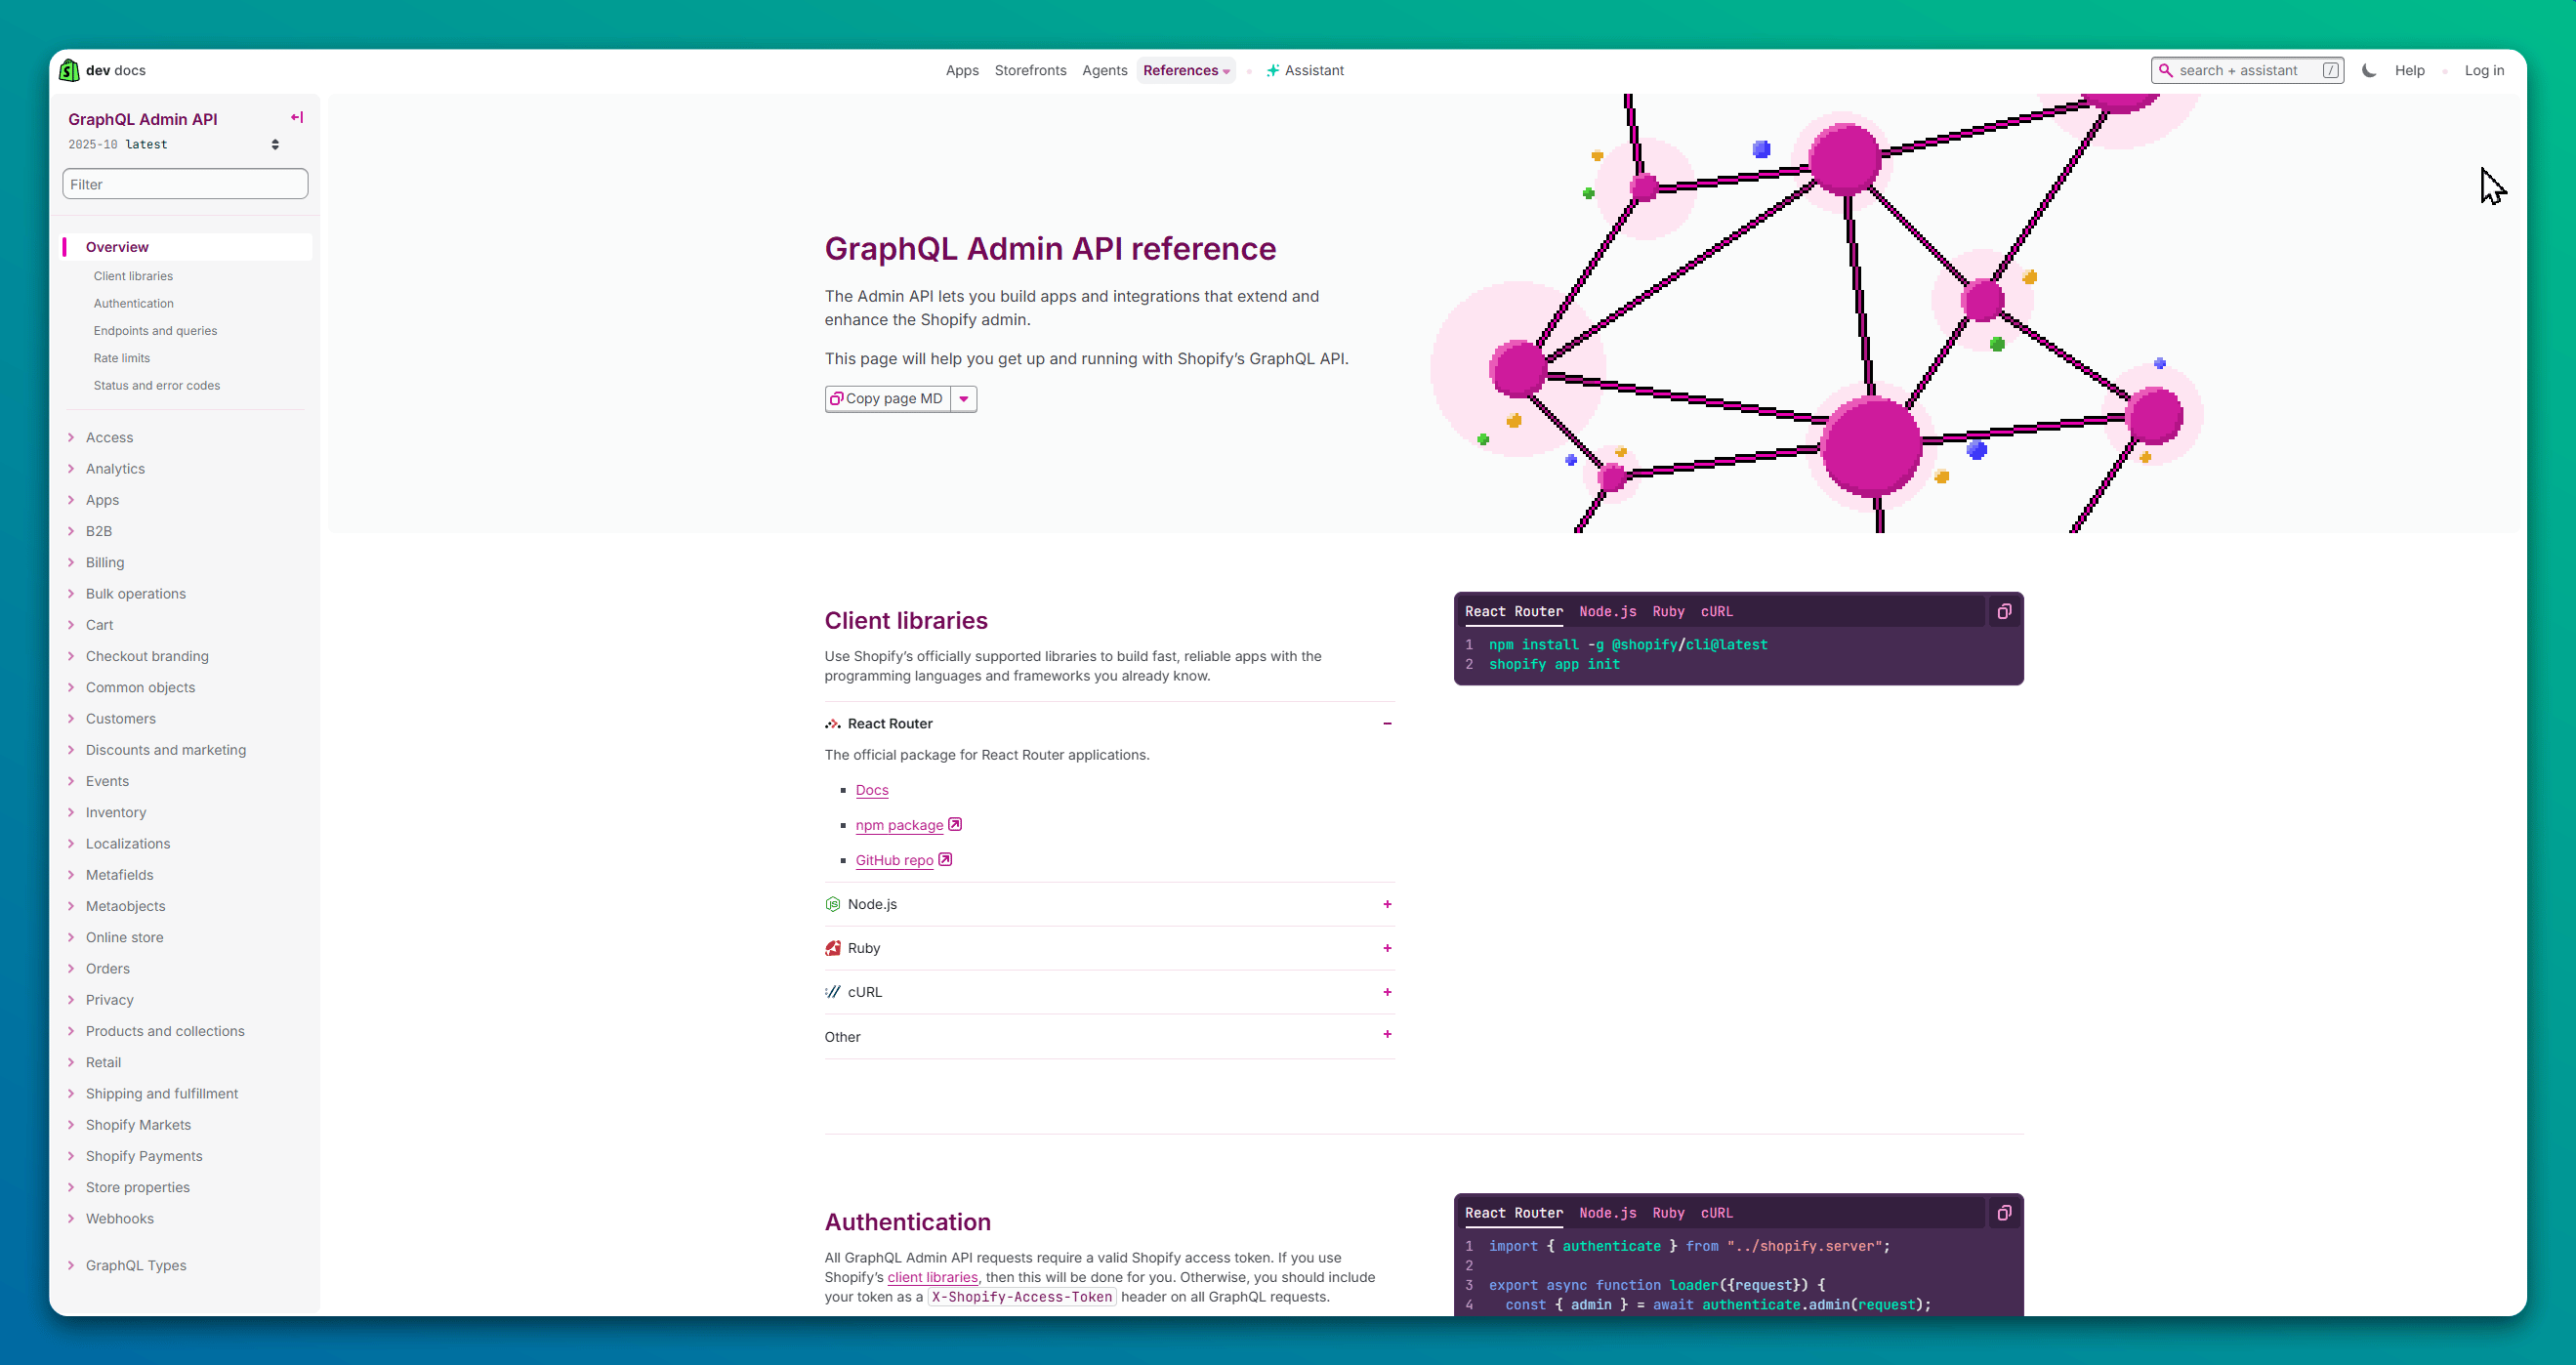Focus the sidebar Filter field

pyautogui.click(x=185, y=184)
